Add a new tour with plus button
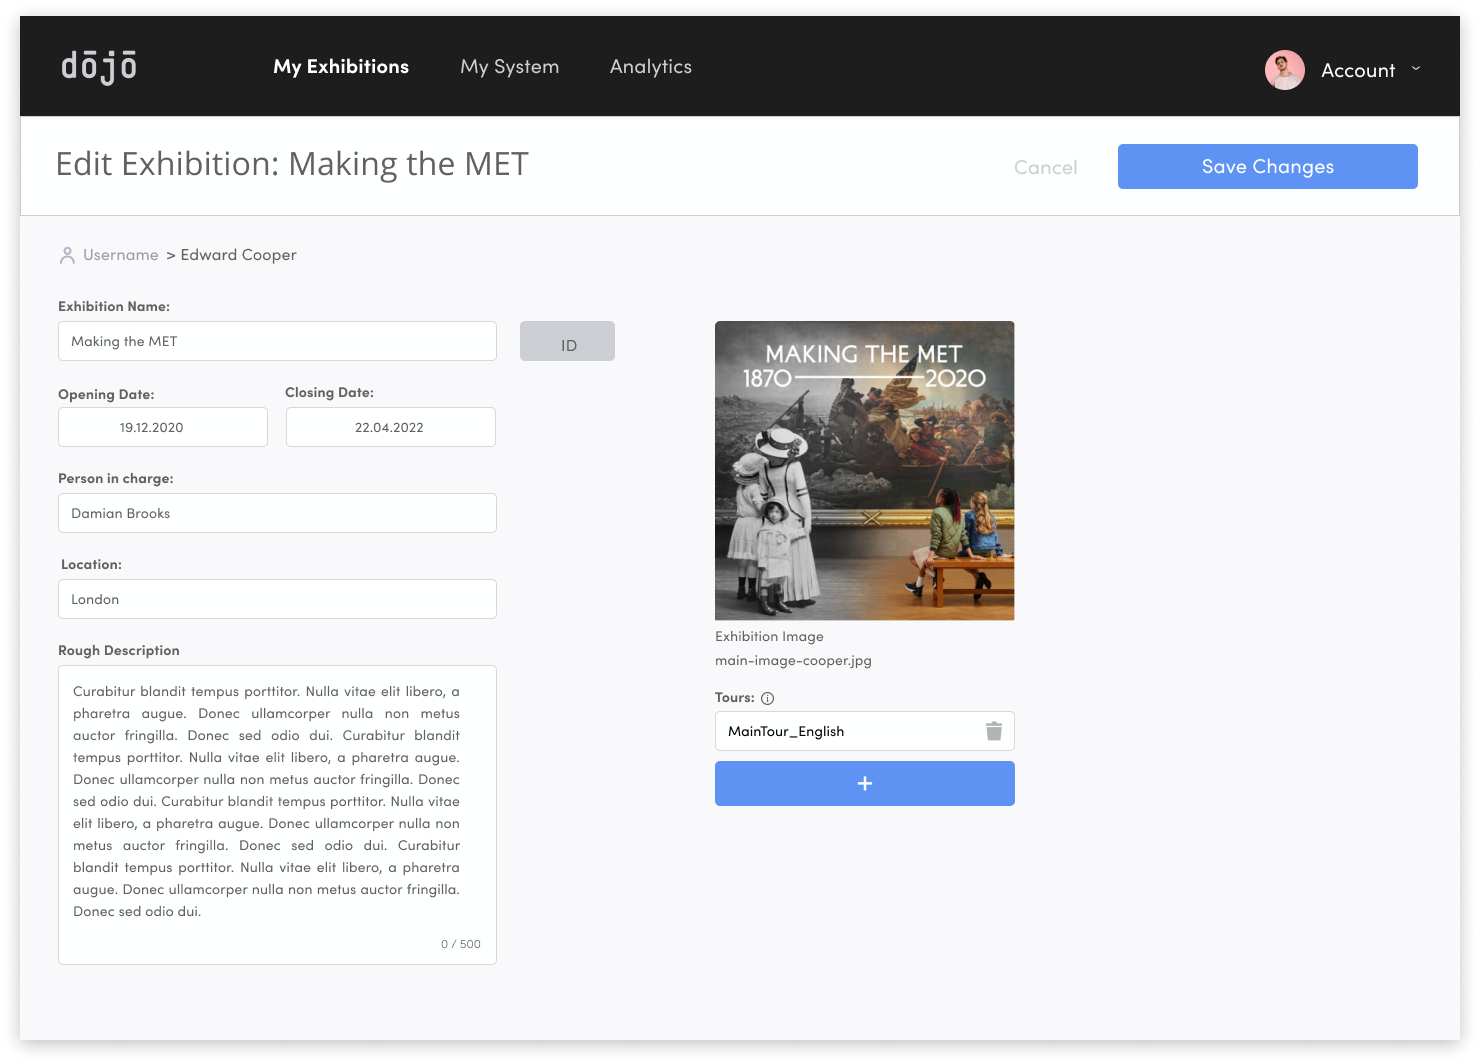Viewport: 1480px width, 1064px height. [x=865, y=783]
